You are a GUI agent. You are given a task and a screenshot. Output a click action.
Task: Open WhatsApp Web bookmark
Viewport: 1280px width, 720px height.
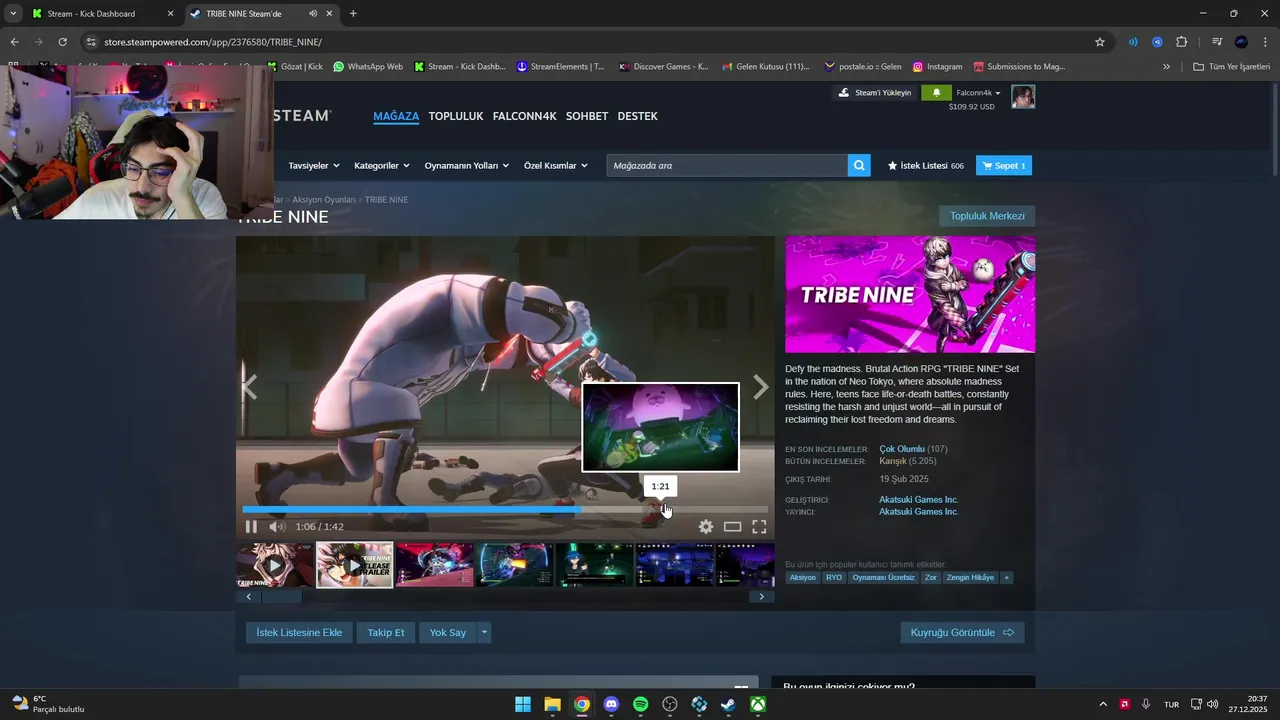click(368, 67)
